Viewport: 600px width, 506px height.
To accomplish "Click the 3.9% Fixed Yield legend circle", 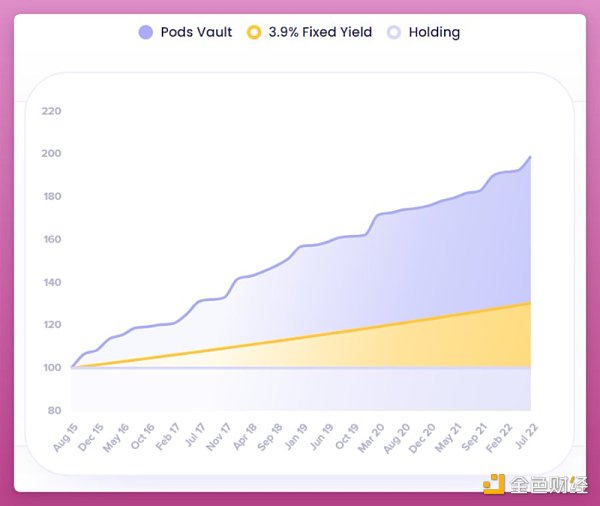I will pyautogui.click(x=255, y=32).
